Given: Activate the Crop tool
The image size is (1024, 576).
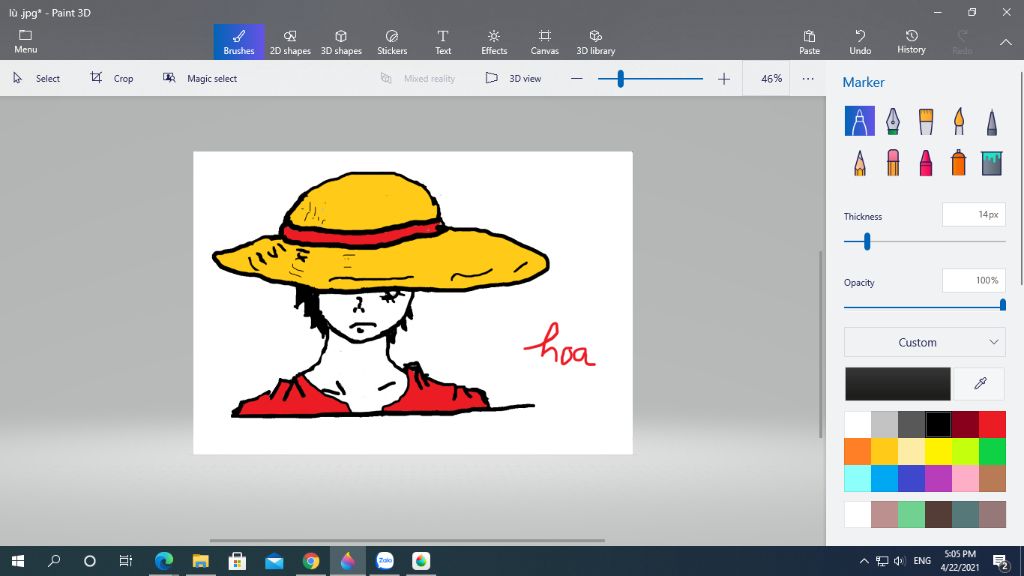Looking at the screenshot, I should pyautogui.click(x=112, y=78).
